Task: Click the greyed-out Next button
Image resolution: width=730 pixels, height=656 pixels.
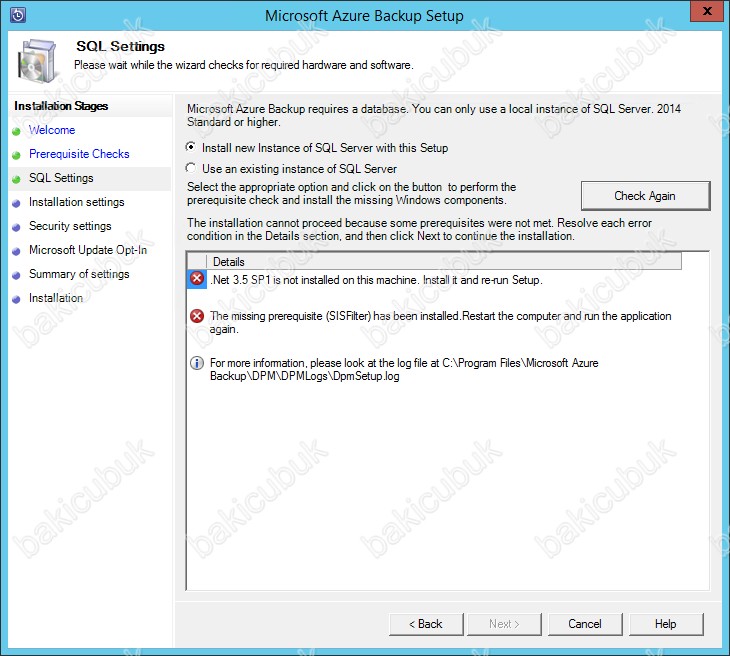Action: point(504,624)
